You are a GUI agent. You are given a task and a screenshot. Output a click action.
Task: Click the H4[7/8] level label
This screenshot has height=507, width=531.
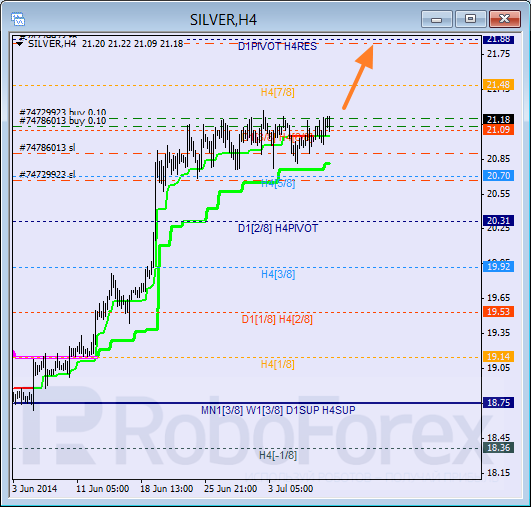(278, 92)
